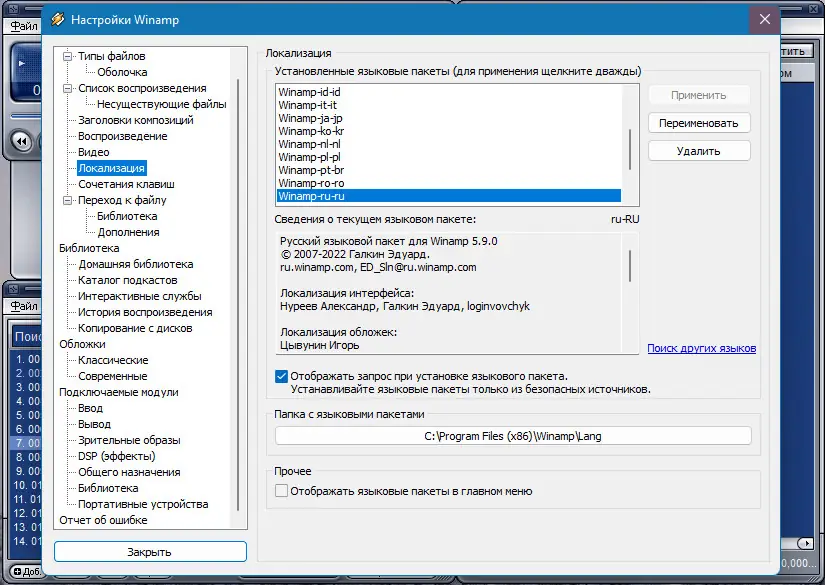Click the Закрыть button
825x585 pixels.
pyautogui.click(x=150, y=552)
